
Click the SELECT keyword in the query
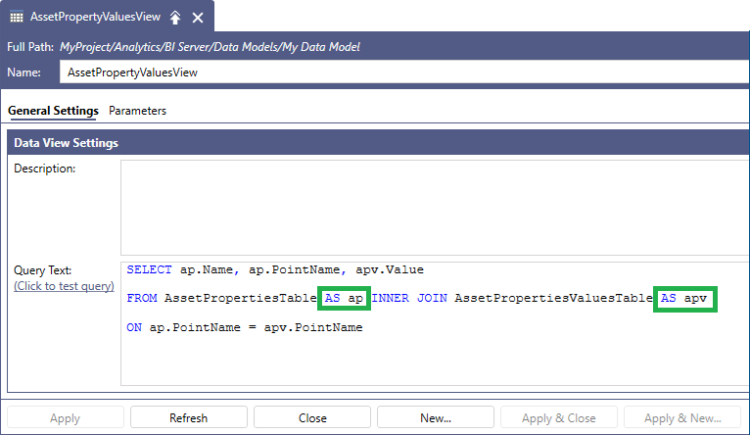(149, 269)
